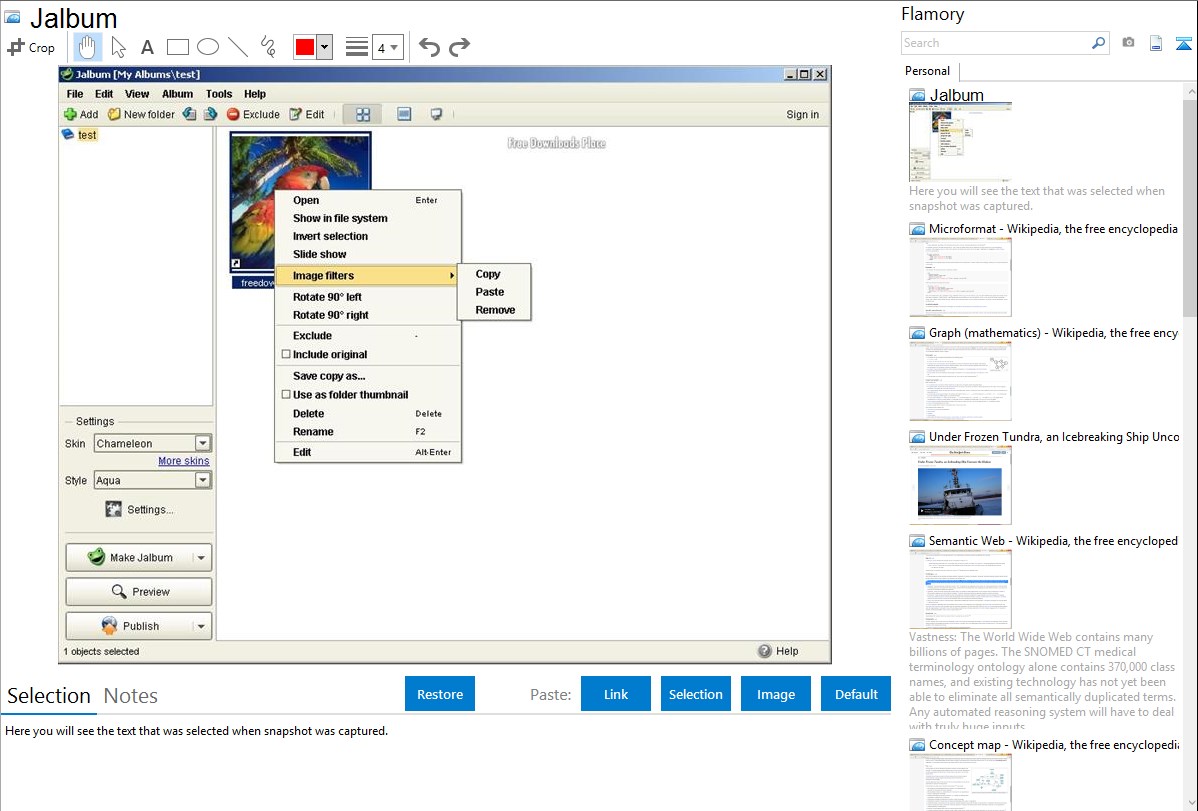
Task: Open the Album menu in Jalbum
Action: tap(177, 94)
